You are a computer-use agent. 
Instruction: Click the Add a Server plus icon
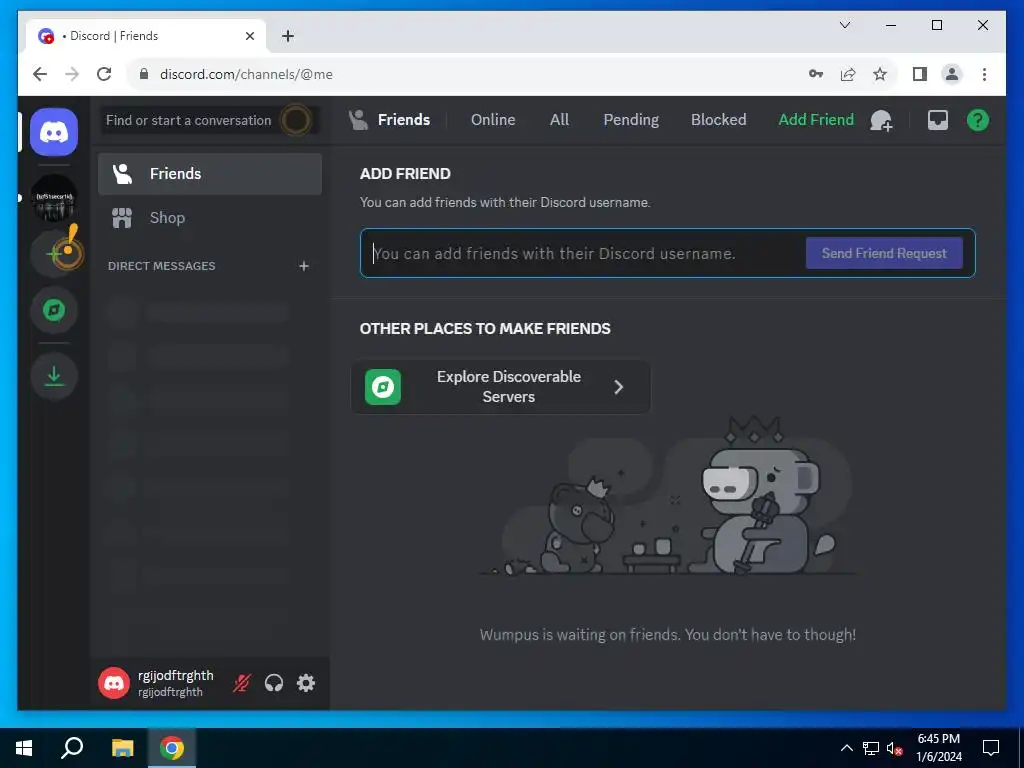[x=54, y=253]
